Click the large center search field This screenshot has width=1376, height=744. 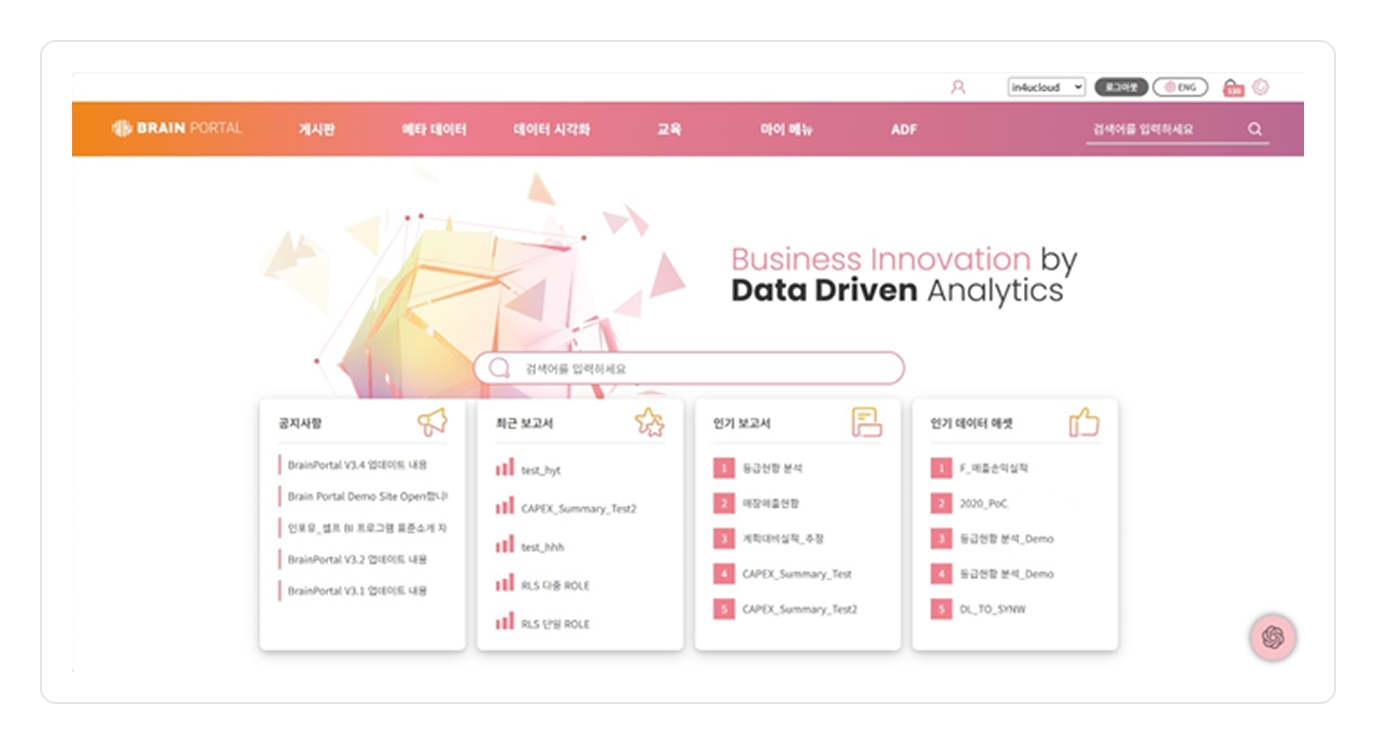[688, 368]
